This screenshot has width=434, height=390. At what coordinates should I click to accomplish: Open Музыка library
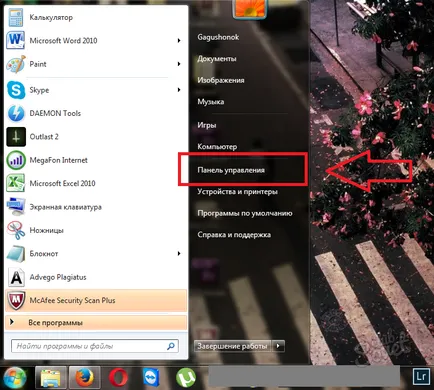[210, 102]
